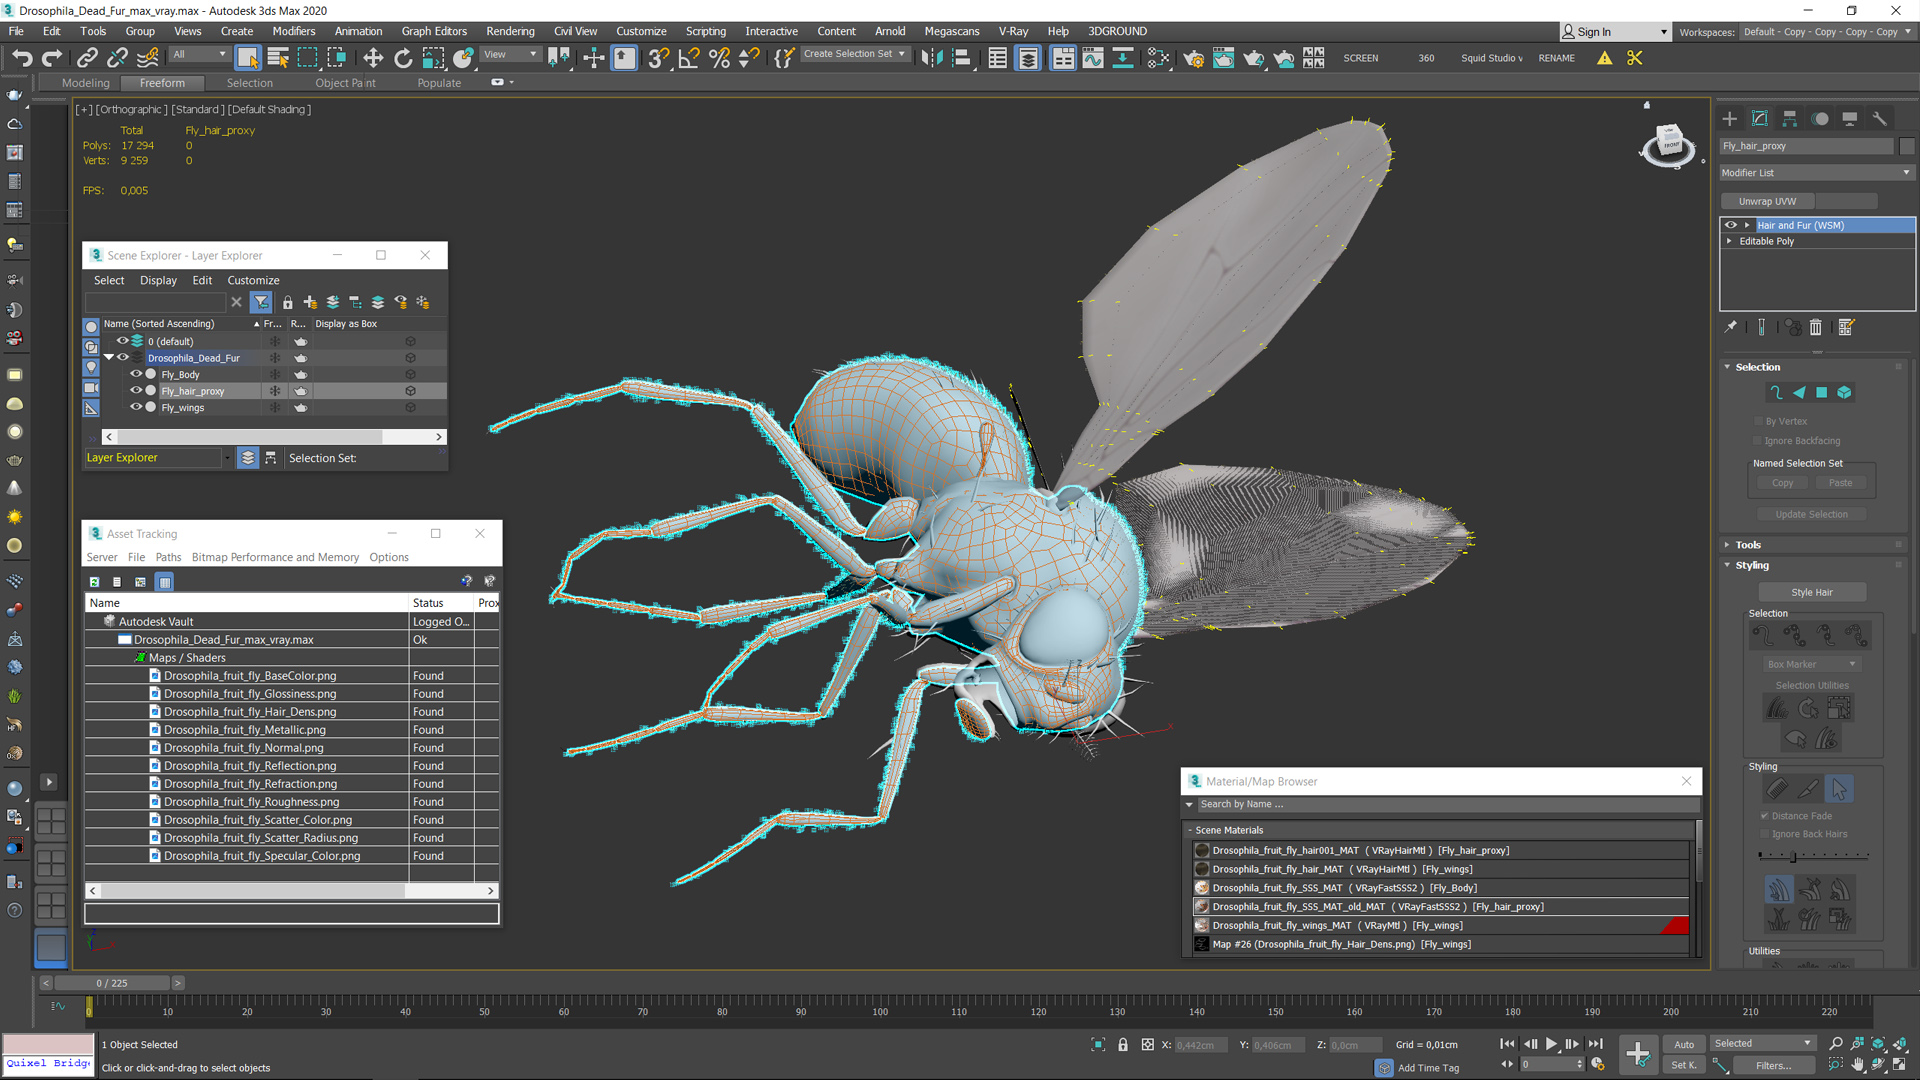Click the 0 / 225 time slider

(111, 983)
